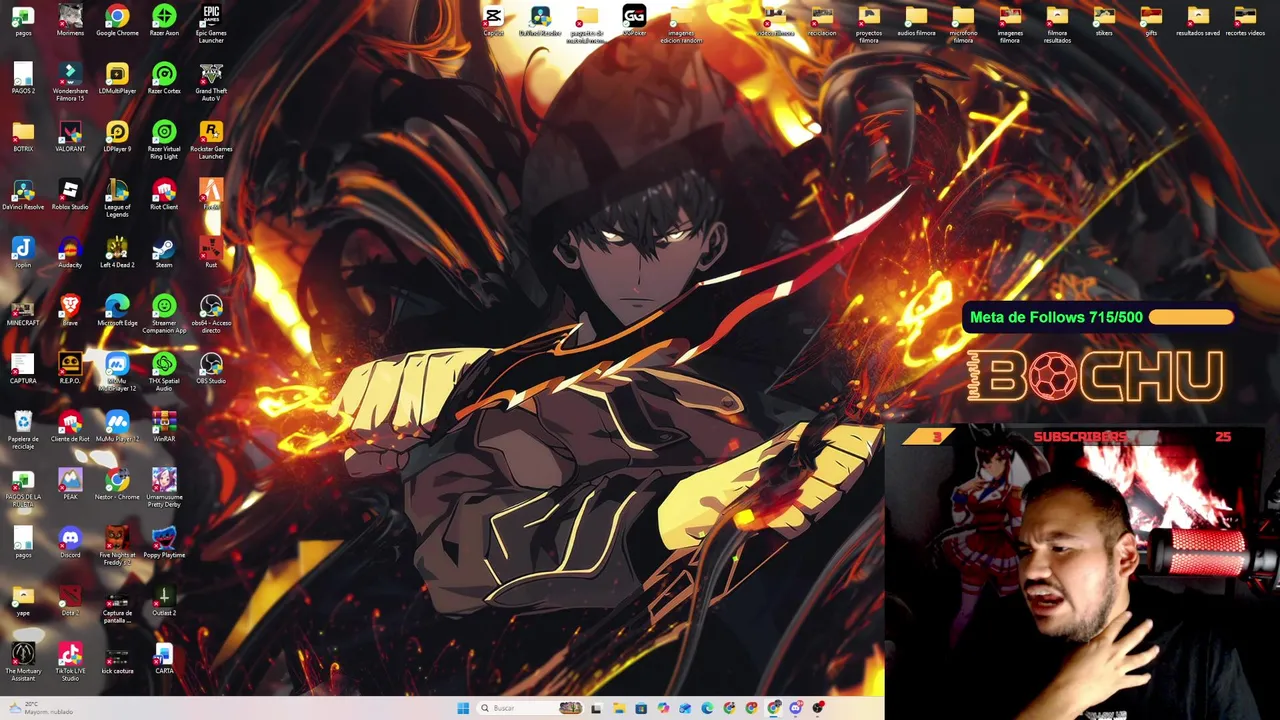Launch Razer Axon from the desktop

(164, 20)
